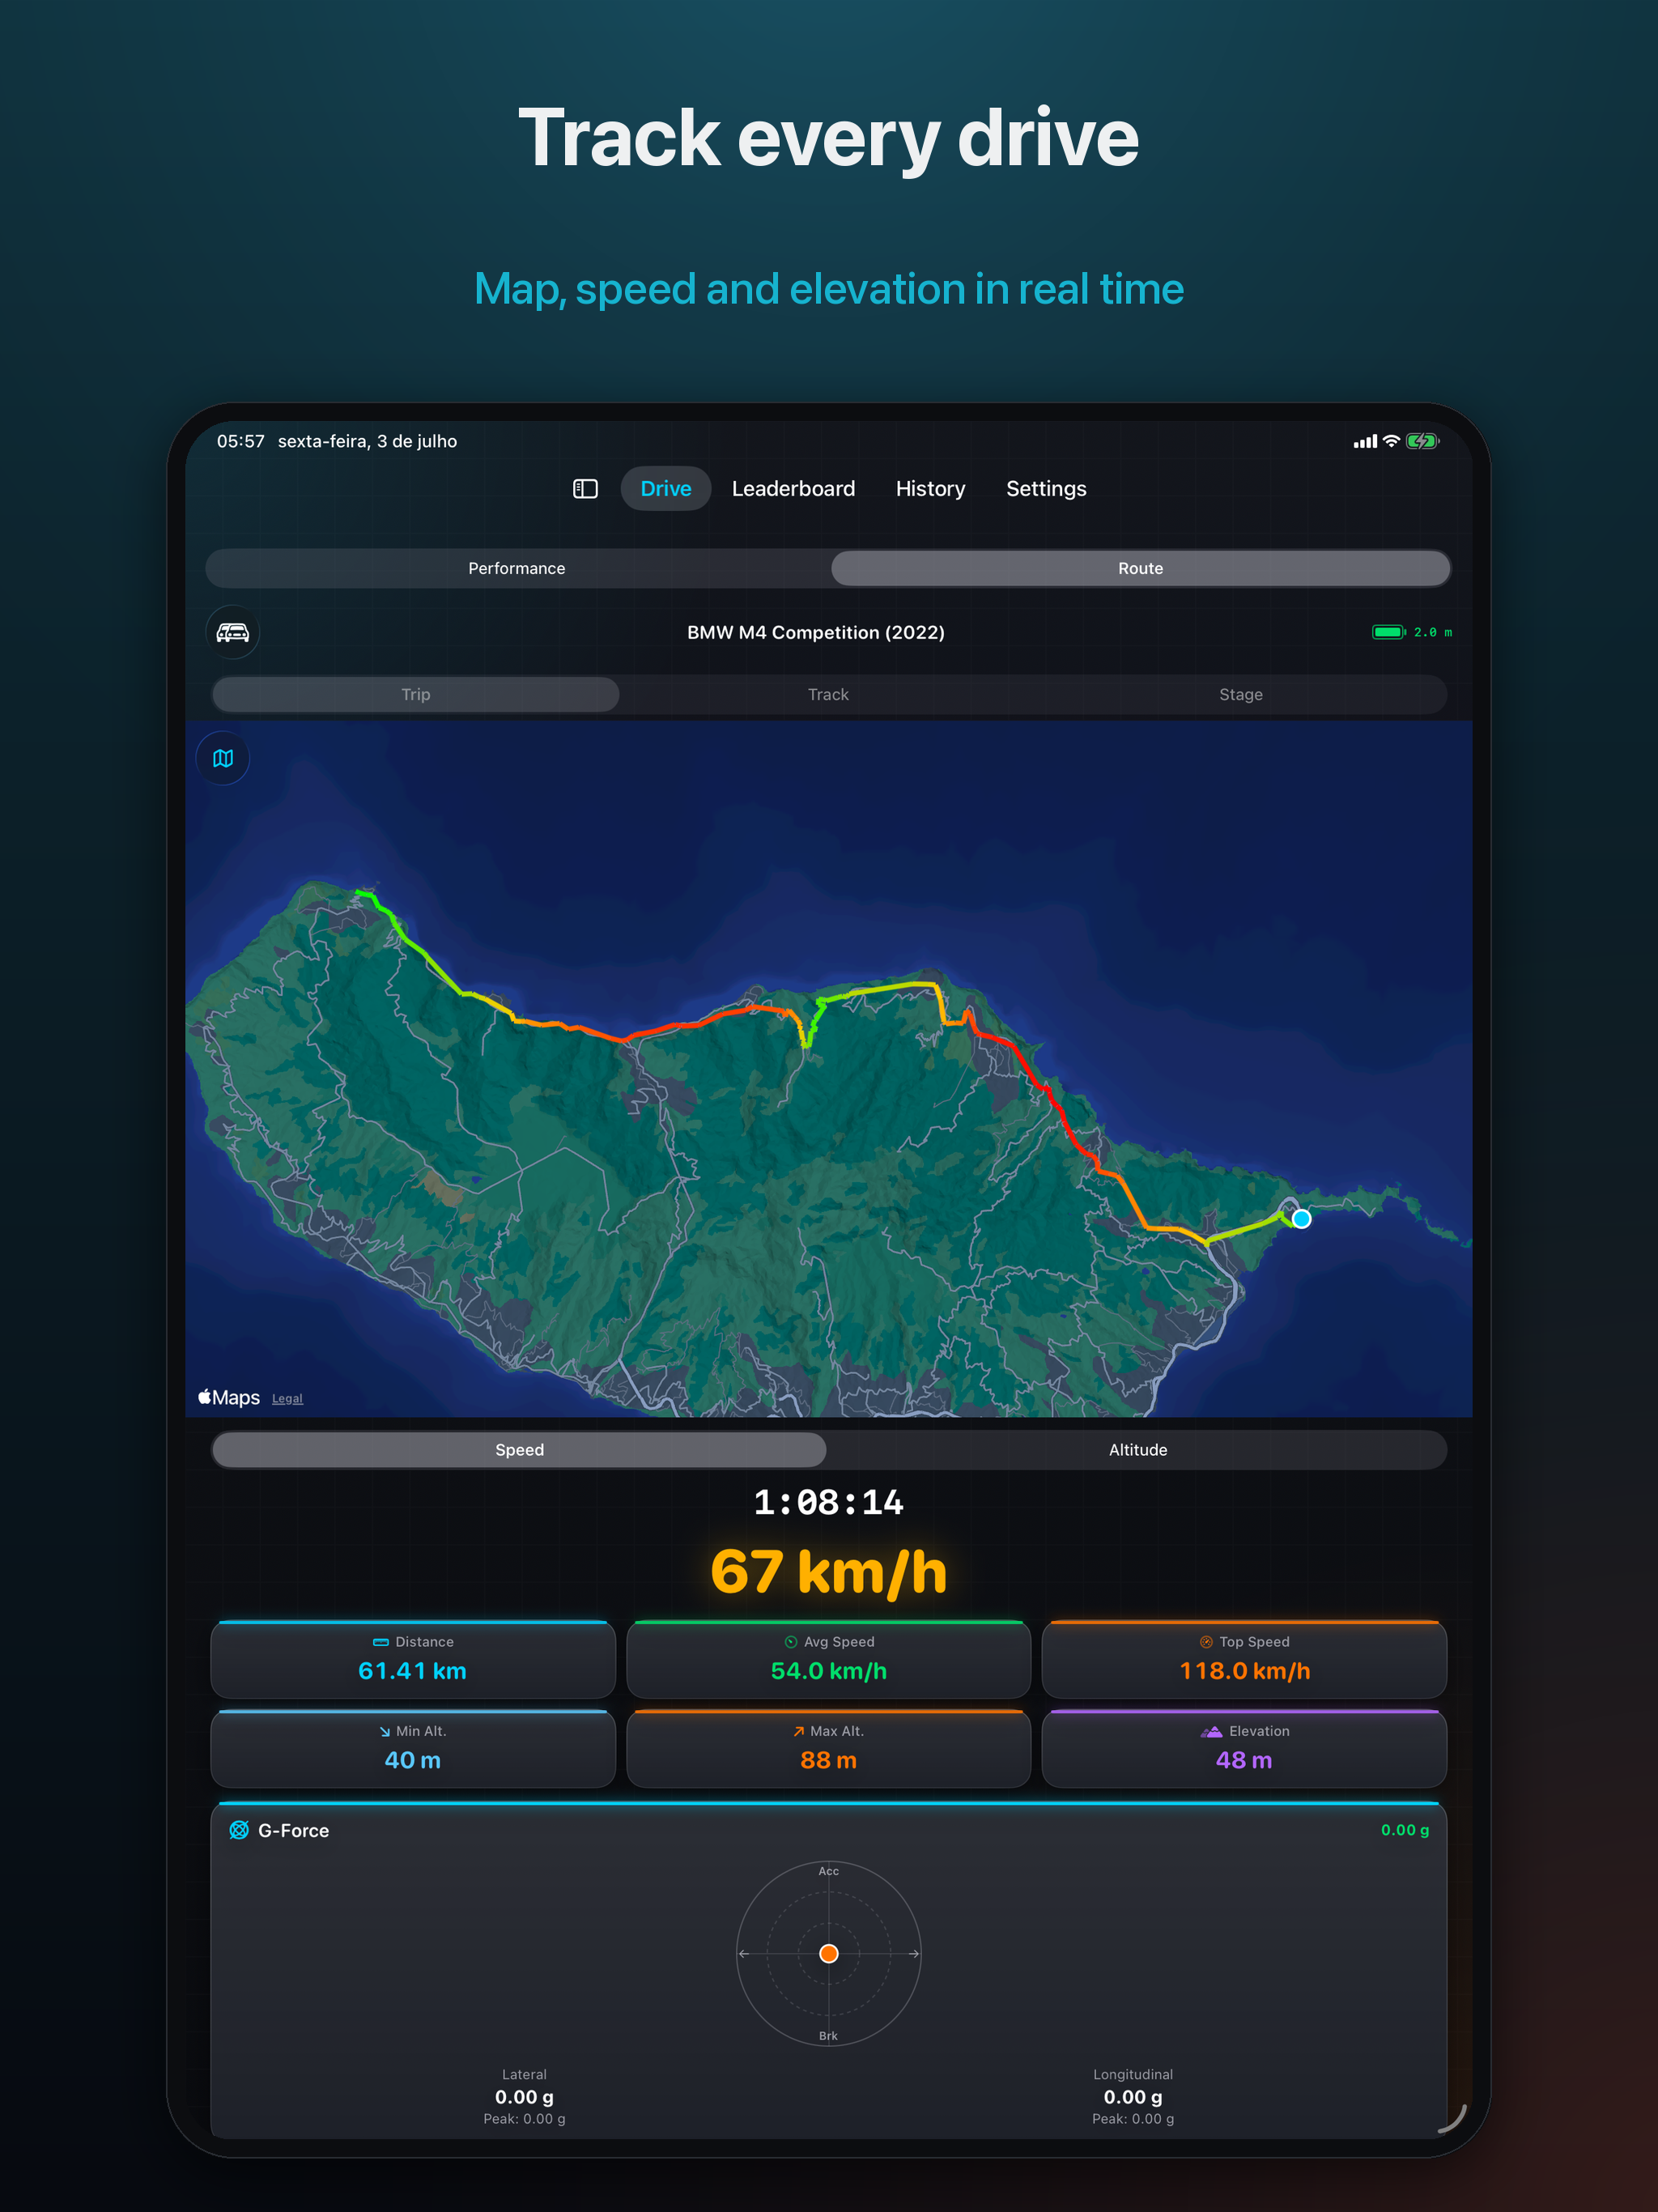
Task: Show the Altitude chart segment
Action: point(1137,1449)
